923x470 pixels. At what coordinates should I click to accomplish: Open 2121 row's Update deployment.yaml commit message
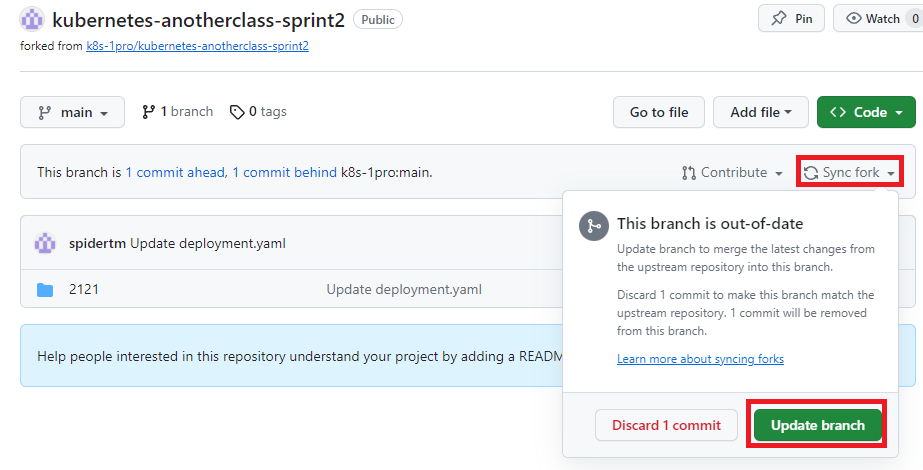click(404, 289)
